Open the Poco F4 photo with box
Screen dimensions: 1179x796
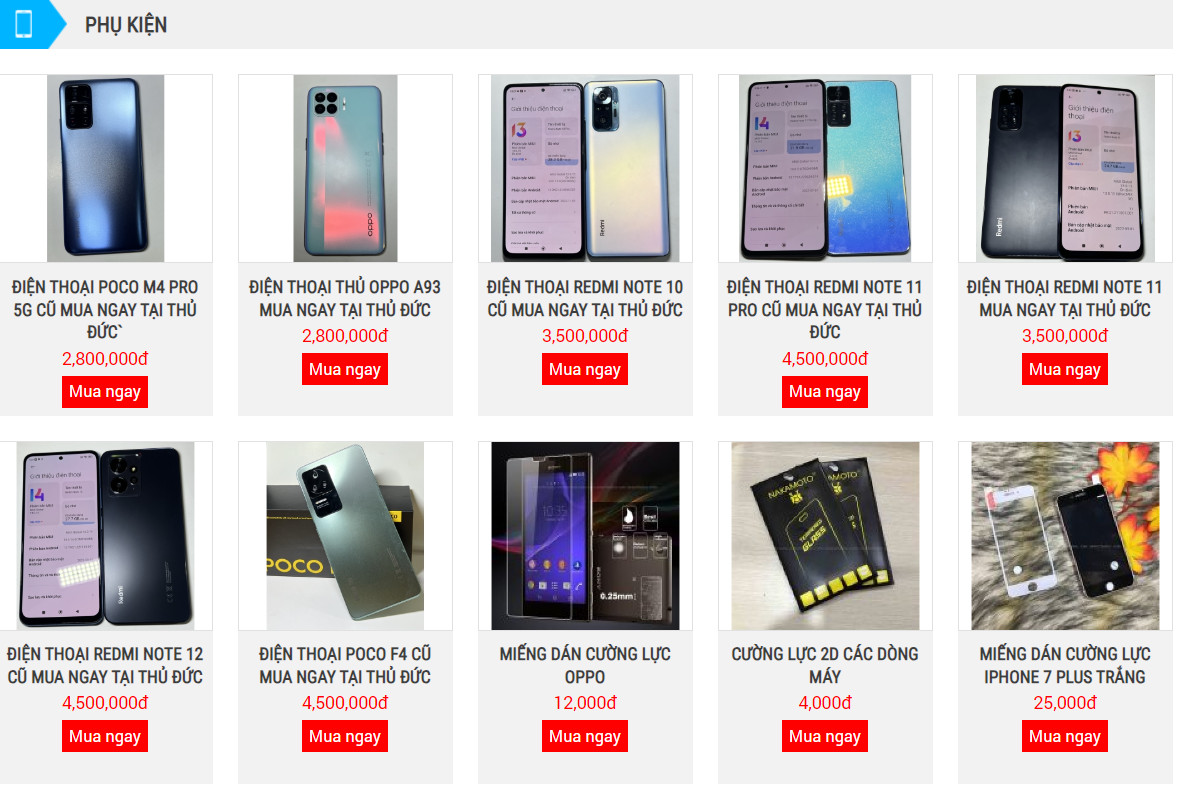[x=345, y=536]
